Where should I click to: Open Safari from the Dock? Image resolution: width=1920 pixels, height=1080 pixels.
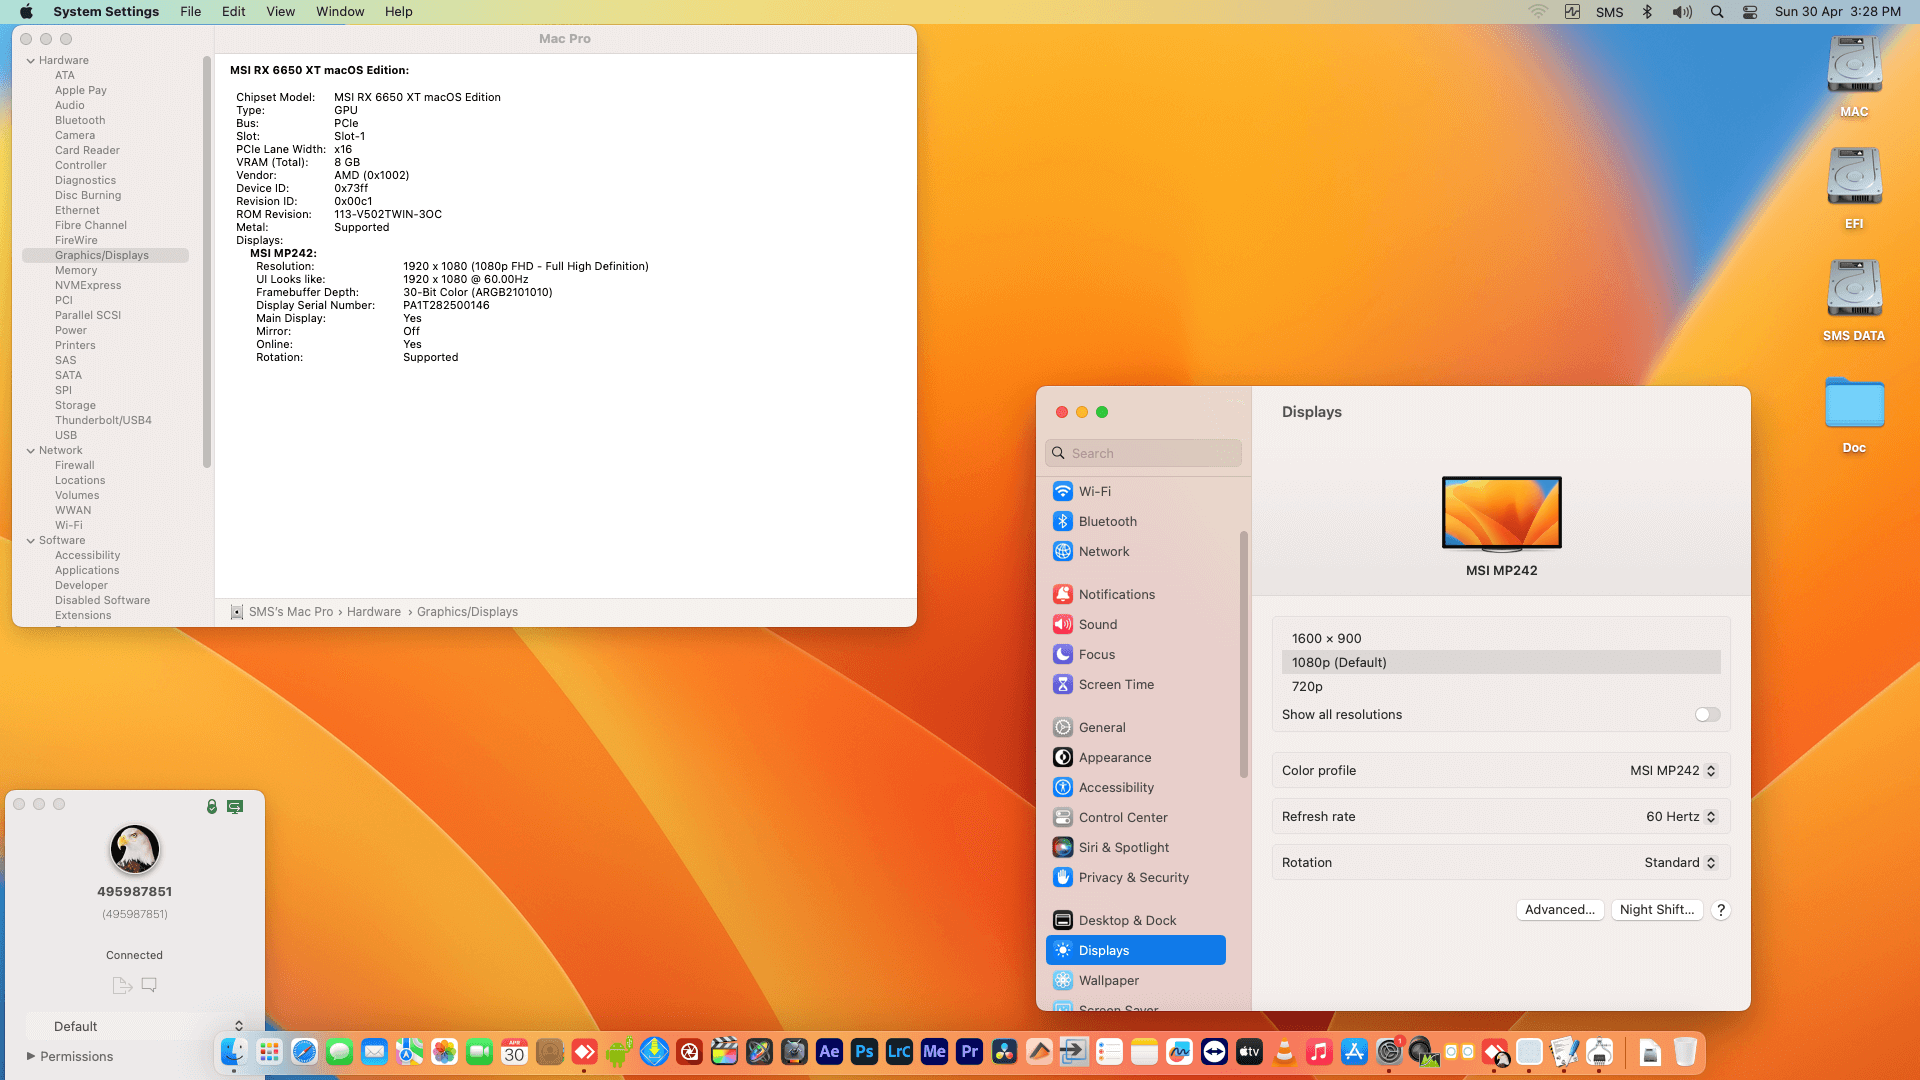point(304,1052)
